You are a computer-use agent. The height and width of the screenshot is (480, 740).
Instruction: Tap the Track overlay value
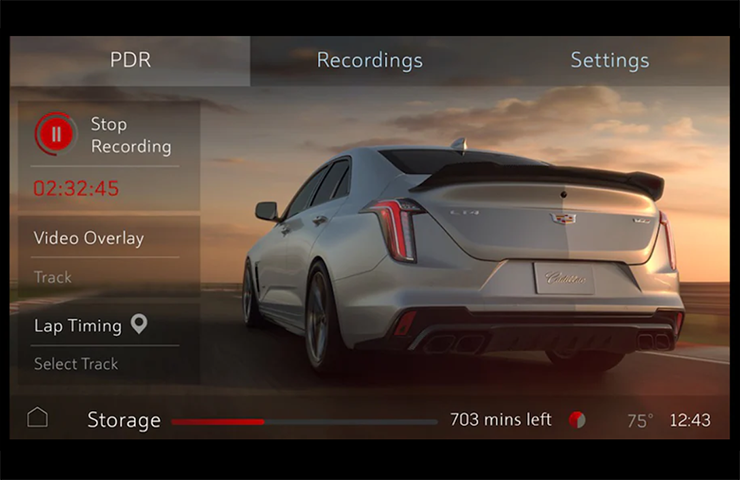pos(52,277)
